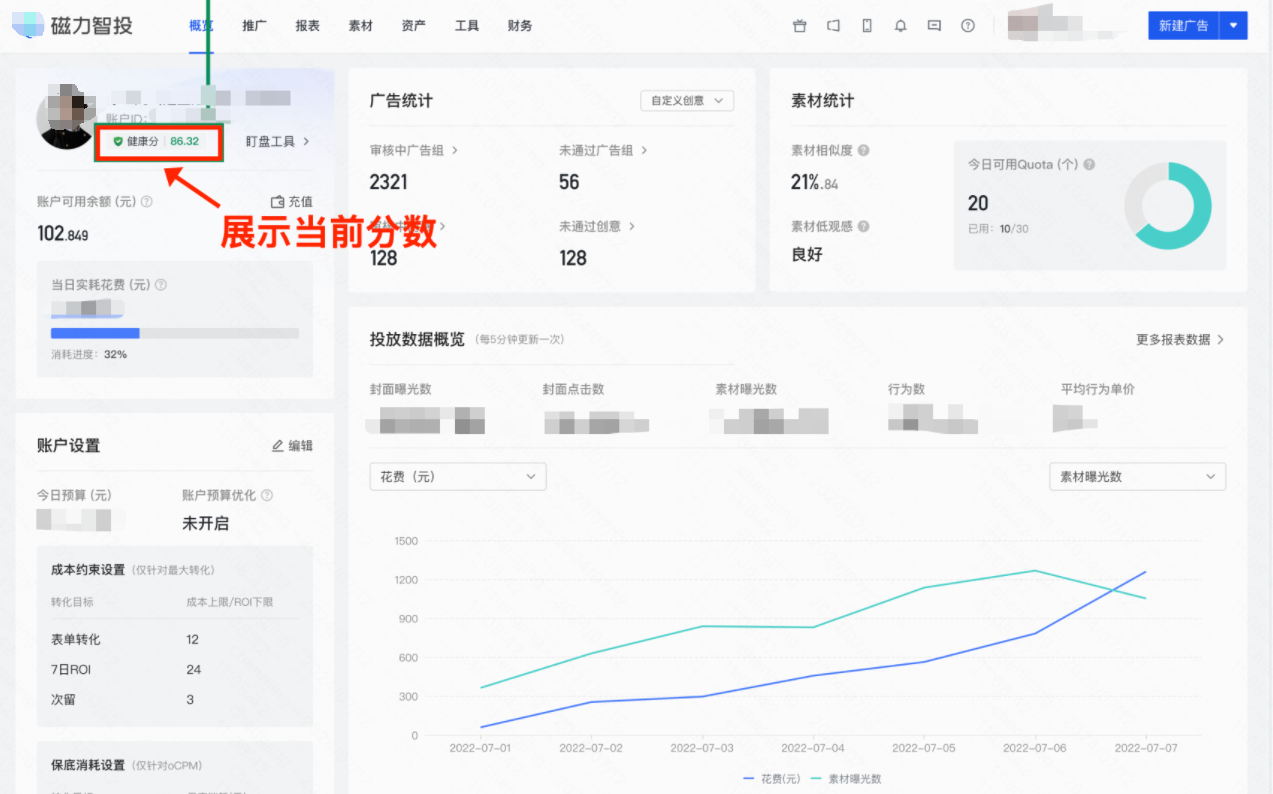Click the 保底消耗设置 heading

pos(88,765)
